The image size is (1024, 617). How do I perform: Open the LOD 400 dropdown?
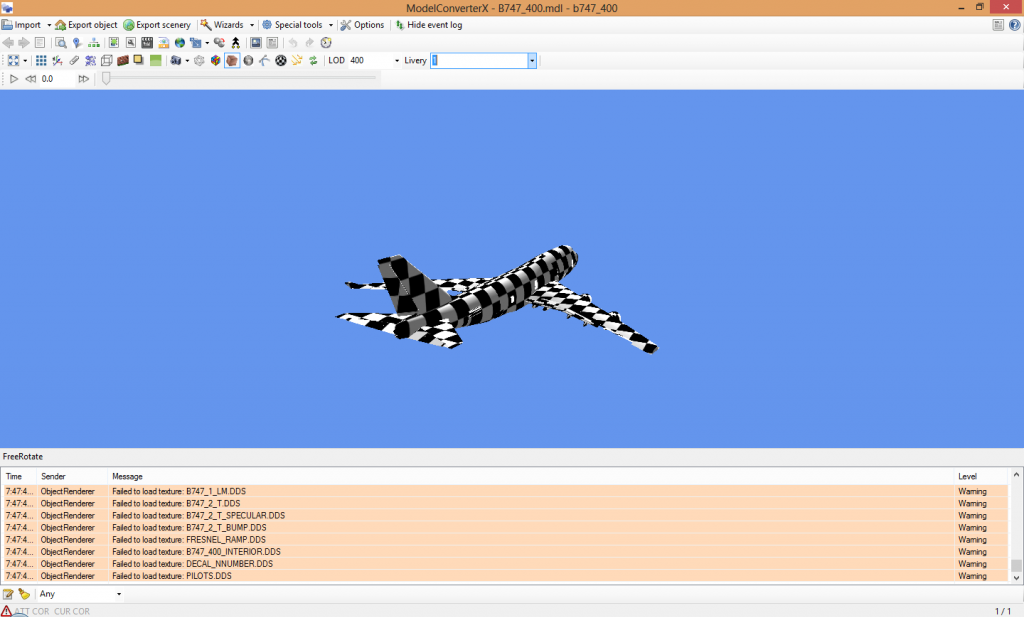396,60
